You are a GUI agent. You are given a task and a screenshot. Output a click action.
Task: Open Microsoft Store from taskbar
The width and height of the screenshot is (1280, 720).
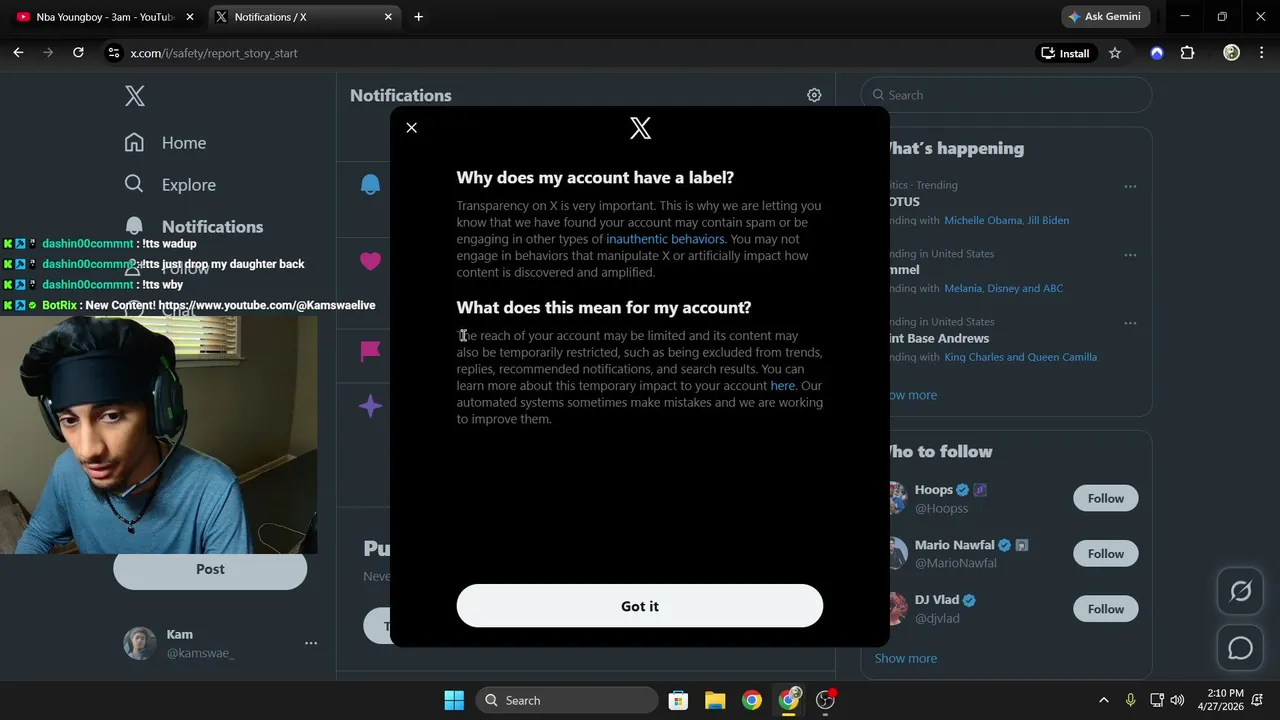(678, 700)
